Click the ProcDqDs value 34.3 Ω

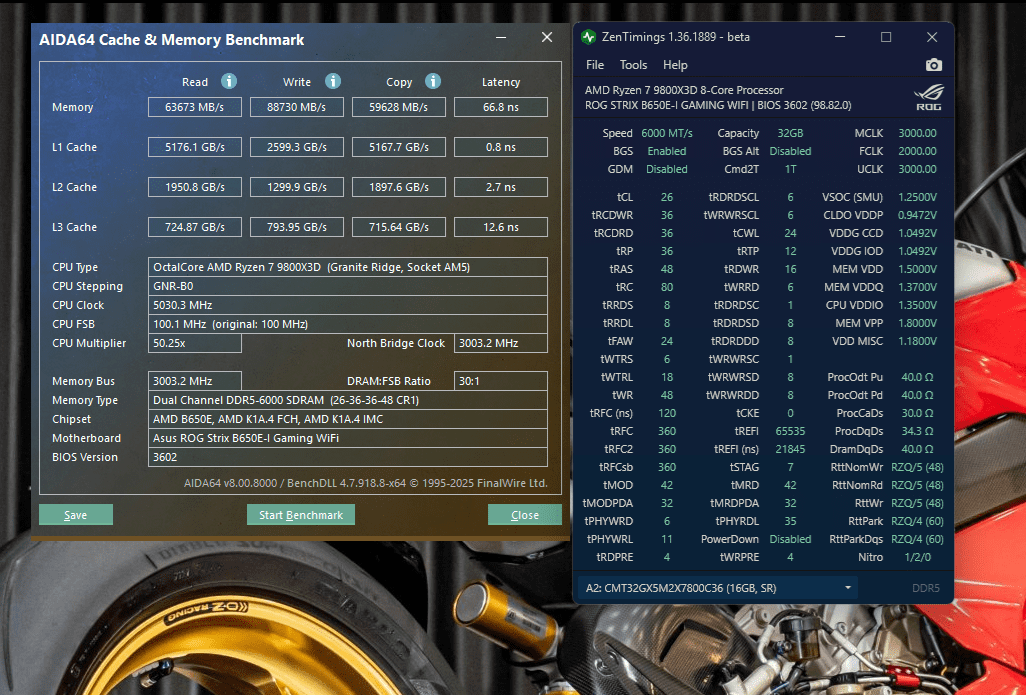[x=917, y=431]
